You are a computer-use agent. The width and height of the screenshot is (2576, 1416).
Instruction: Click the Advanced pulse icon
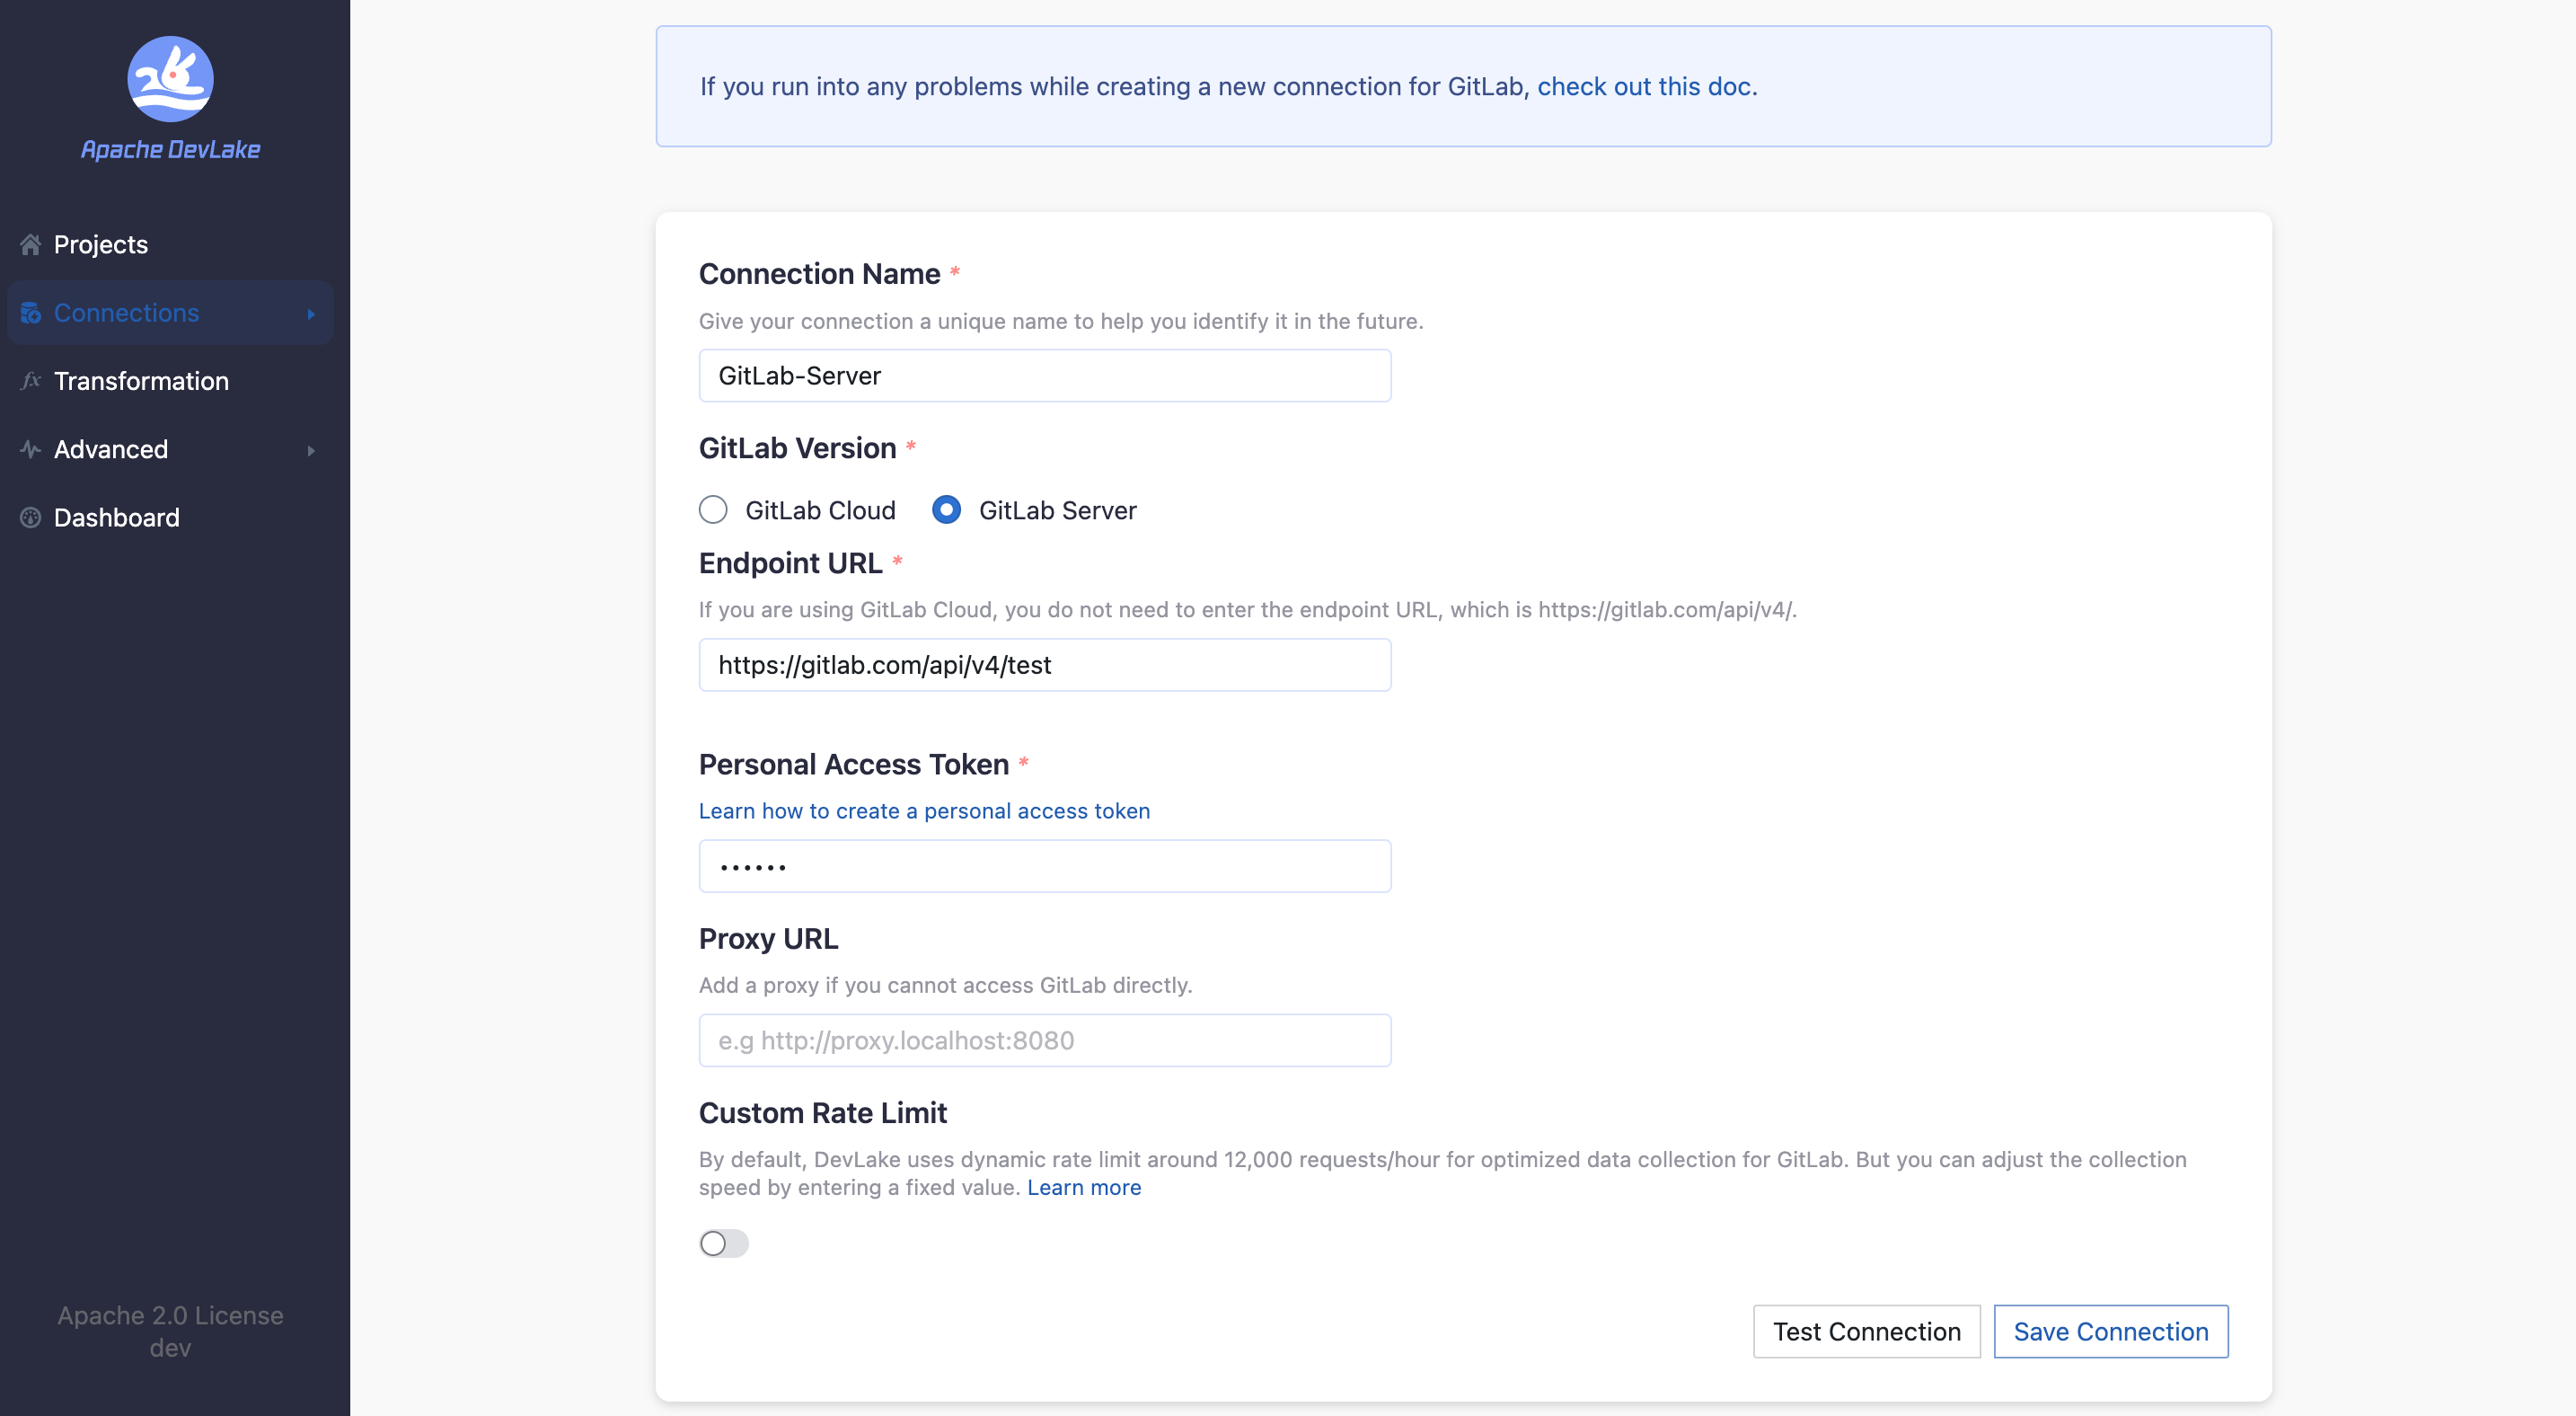coord(31,449)
